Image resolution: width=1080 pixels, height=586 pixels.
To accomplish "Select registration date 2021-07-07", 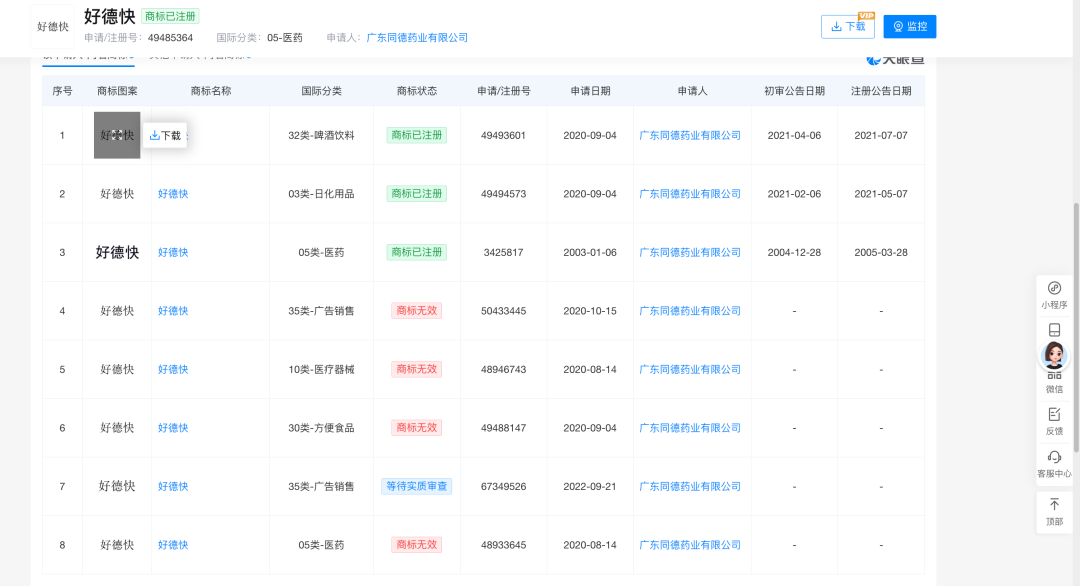I will 881,135.
